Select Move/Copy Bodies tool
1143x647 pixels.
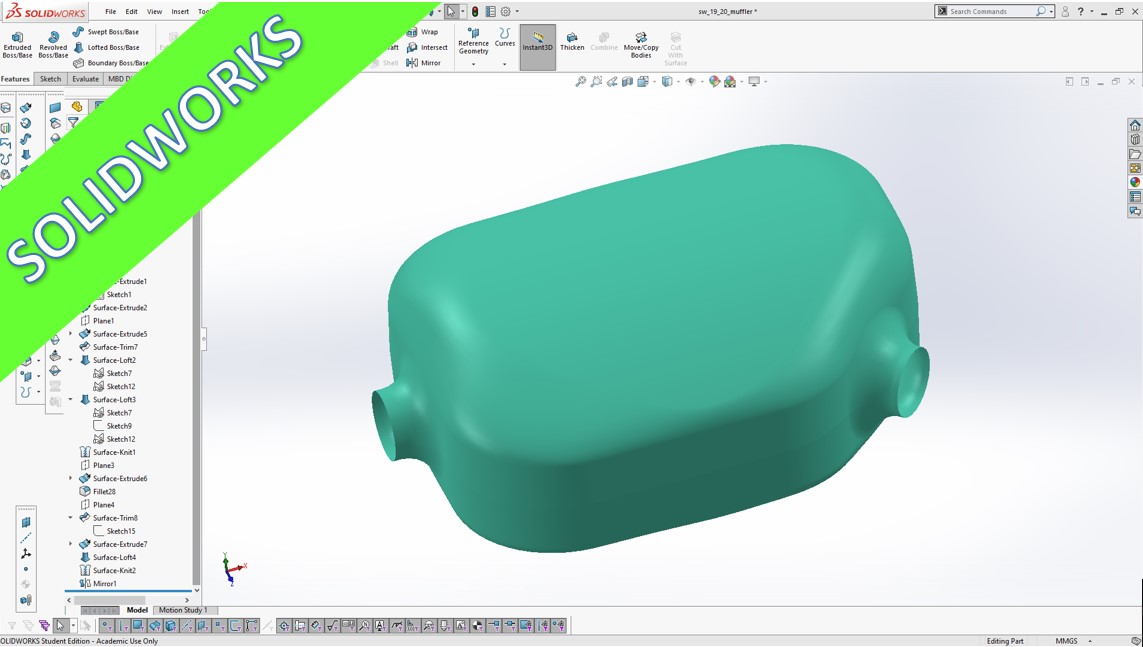[641, 44]
